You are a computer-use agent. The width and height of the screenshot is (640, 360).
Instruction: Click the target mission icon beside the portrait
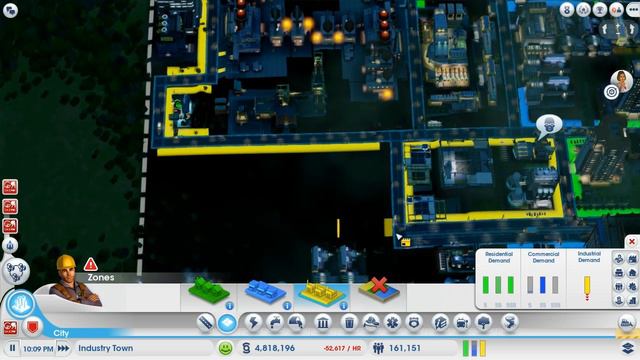pos(611,92)
